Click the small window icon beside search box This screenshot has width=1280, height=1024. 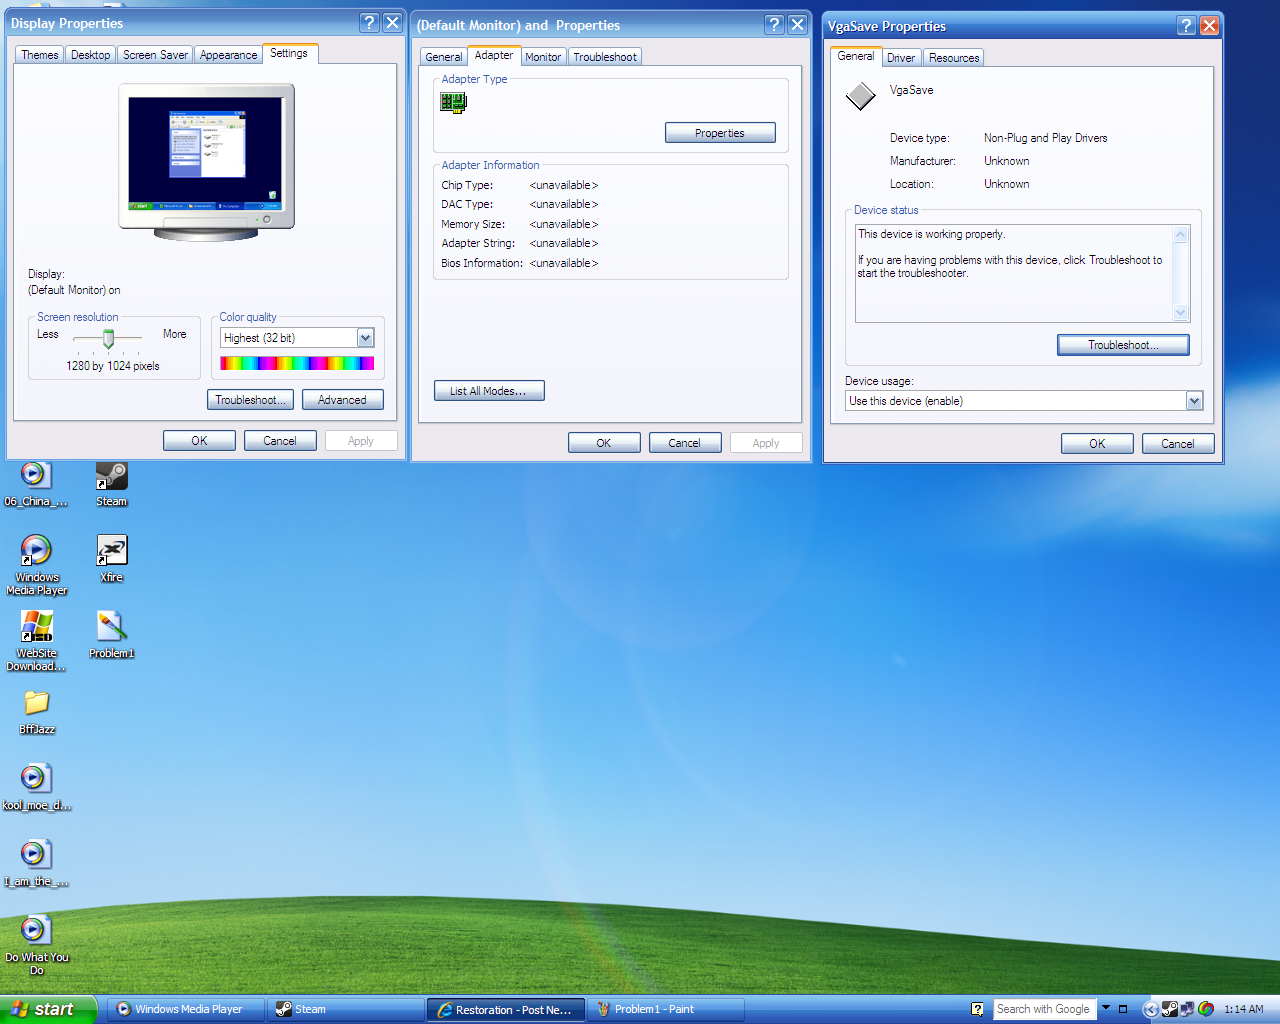pyautogui.click(x=1123, y=1009)
